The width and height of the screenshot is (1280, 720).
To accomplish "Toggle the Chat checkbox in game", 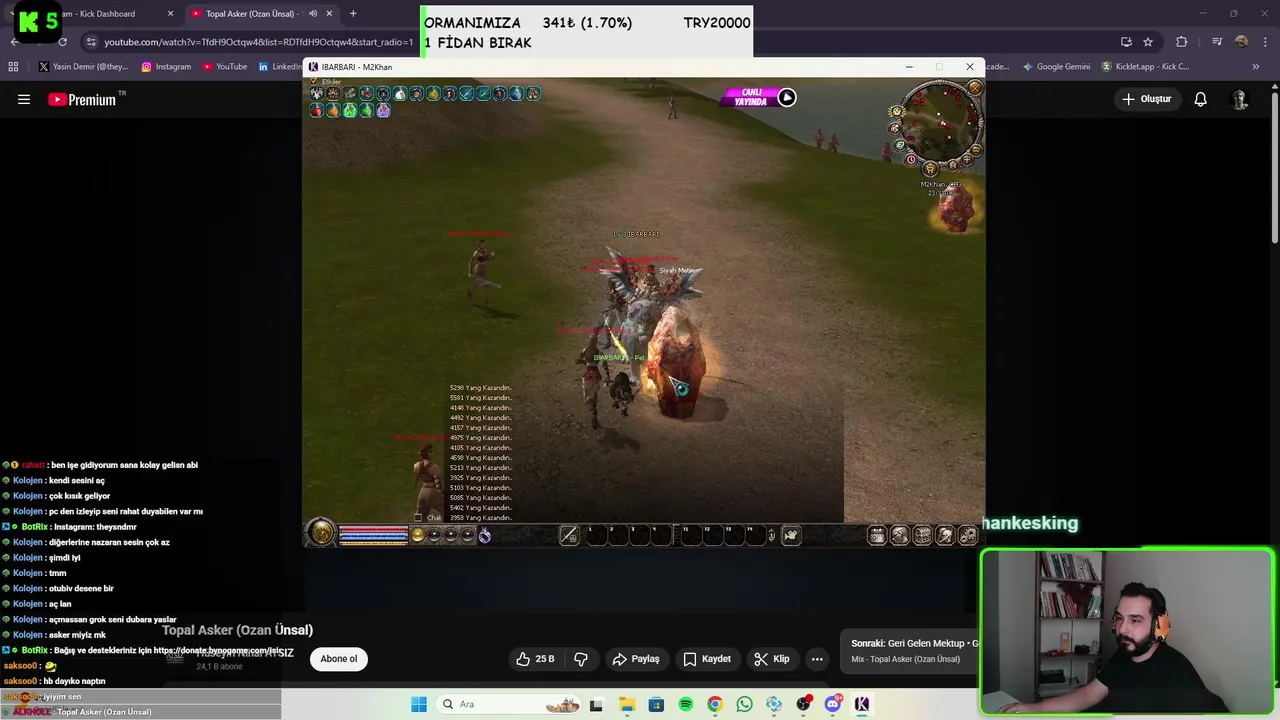I will pyautogui.click(x=418, y=518).
